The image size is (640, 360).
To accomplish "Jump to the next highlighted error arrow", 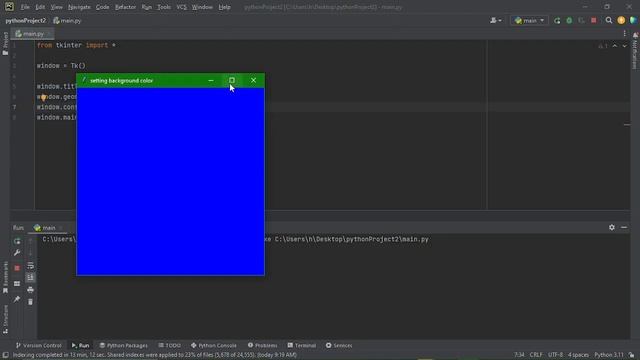I will click(624, 46).
